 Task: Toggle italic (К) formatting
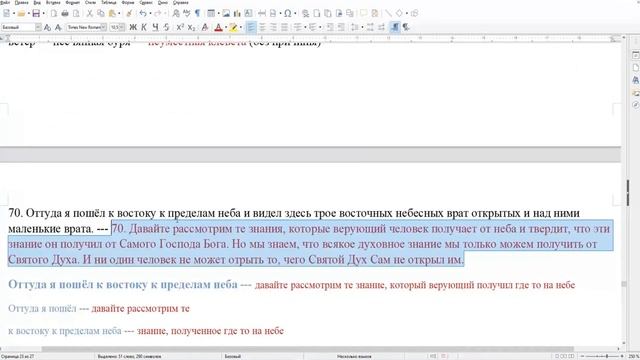[x=144, y=27]
